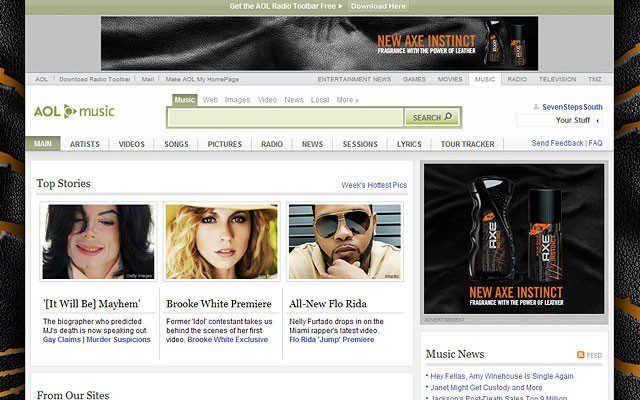Read Amy Winehouse Is Single Again story
The width and height of the screenshot is (640, 400).
pos(502,376)
